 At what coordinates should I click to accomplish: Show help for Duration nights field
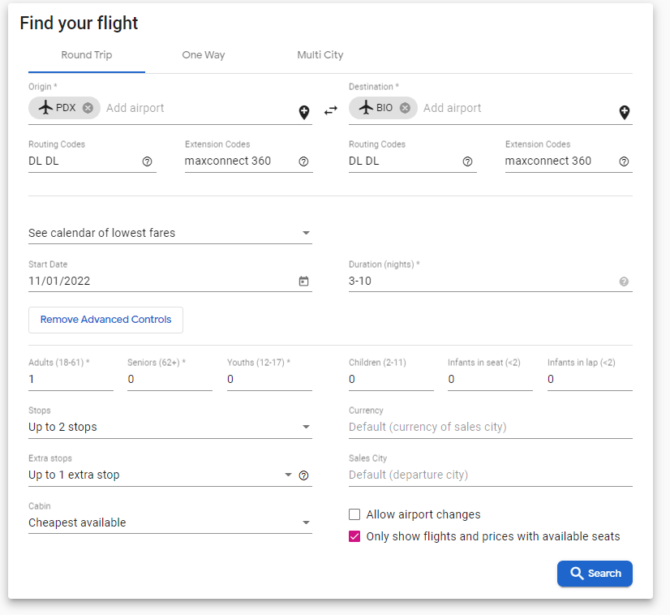click(x=624, y=282)
